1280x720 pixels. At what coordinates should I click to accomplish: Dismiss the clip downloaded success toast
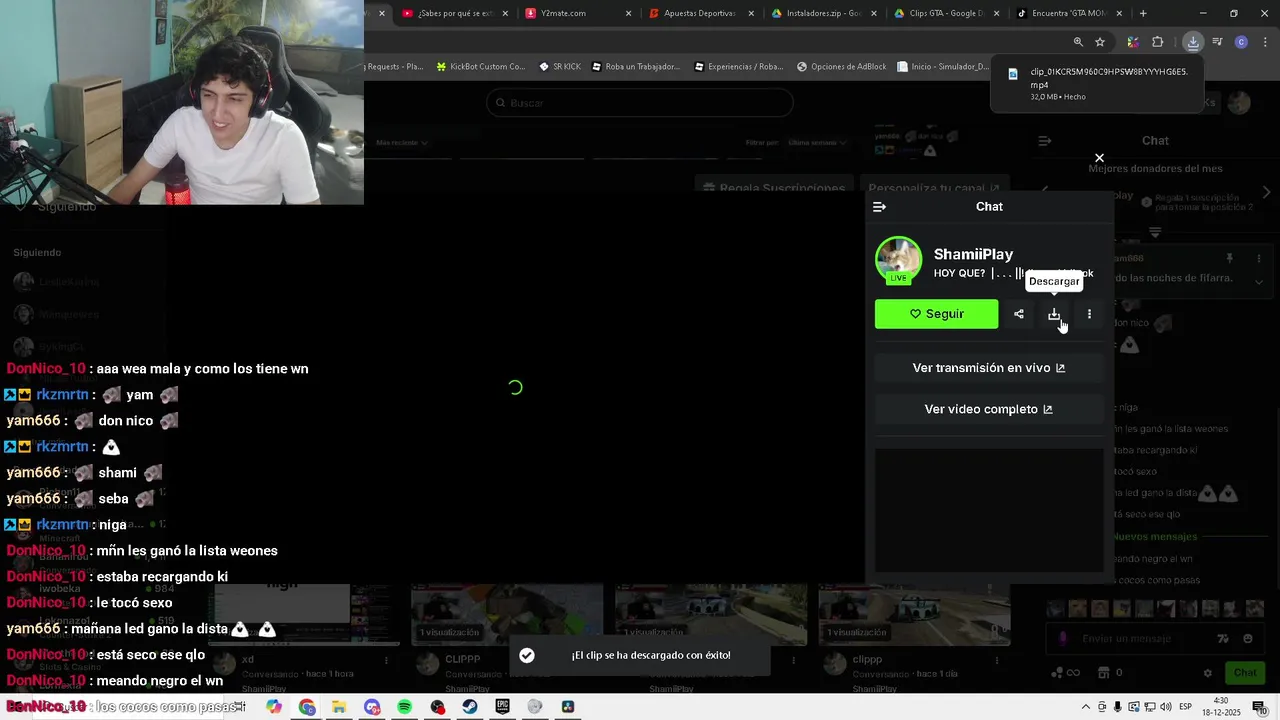click(640, 655)
